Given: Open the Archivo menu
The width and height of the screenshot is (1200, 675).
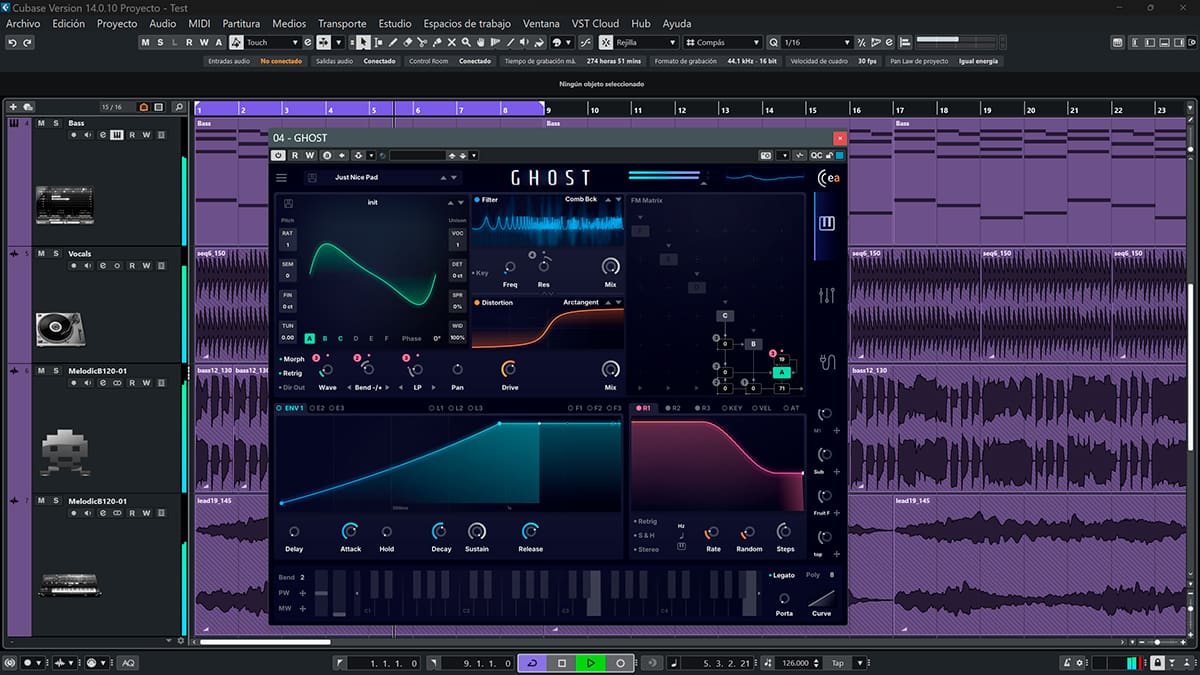Looking at the screenshot, I should click(23, 23).
